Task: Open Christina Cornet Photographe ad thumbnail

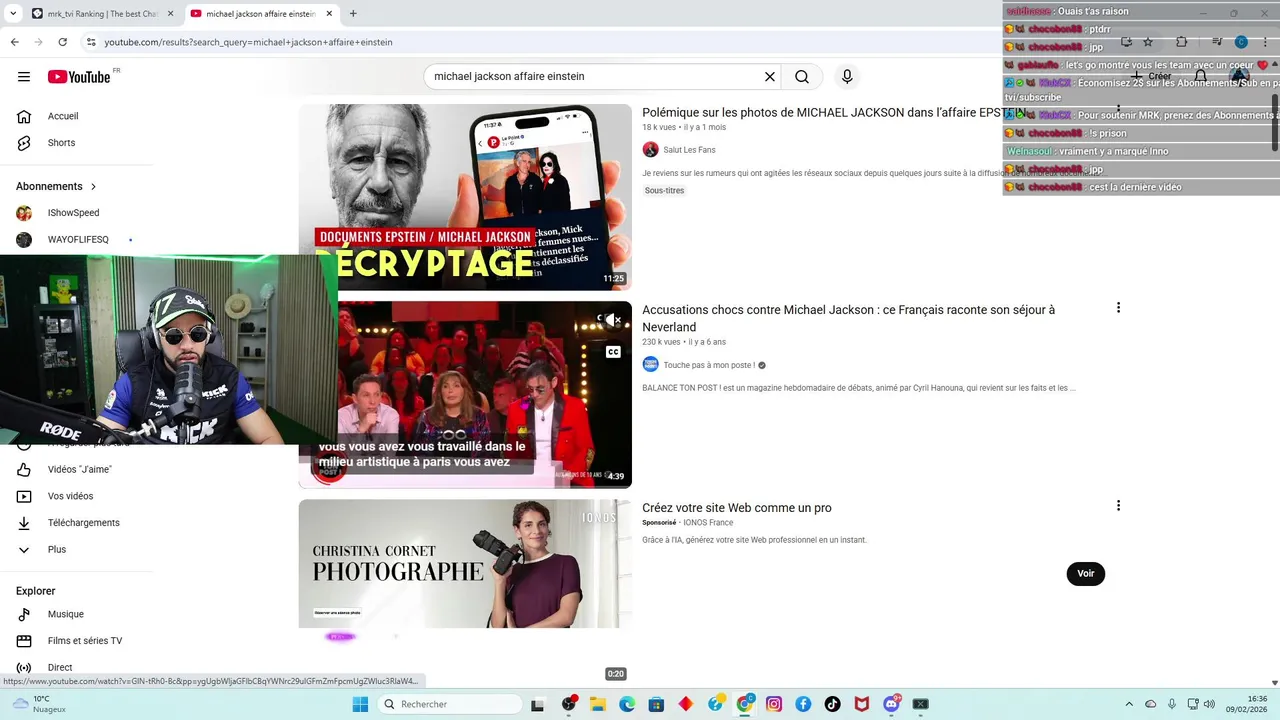Action: [465, 564]
